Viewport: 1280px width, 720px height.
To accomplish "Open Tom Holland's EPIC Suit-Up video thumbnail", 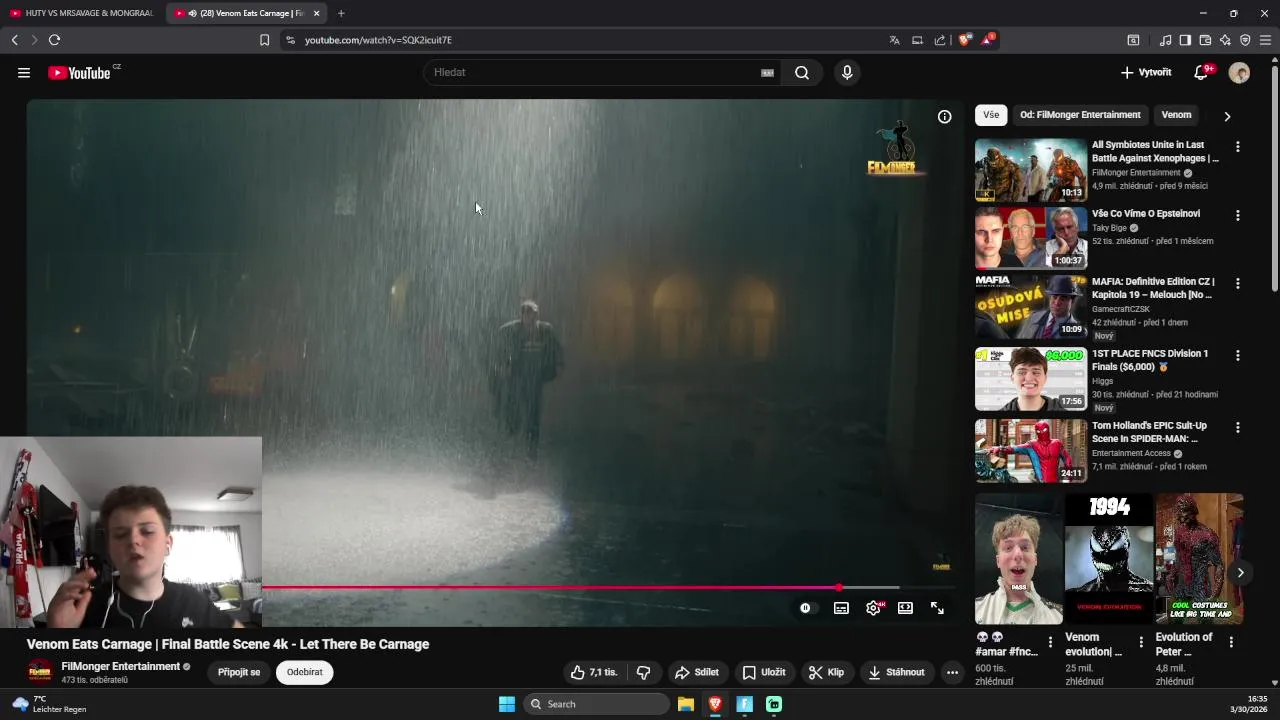I will (x=1031, y=451).
